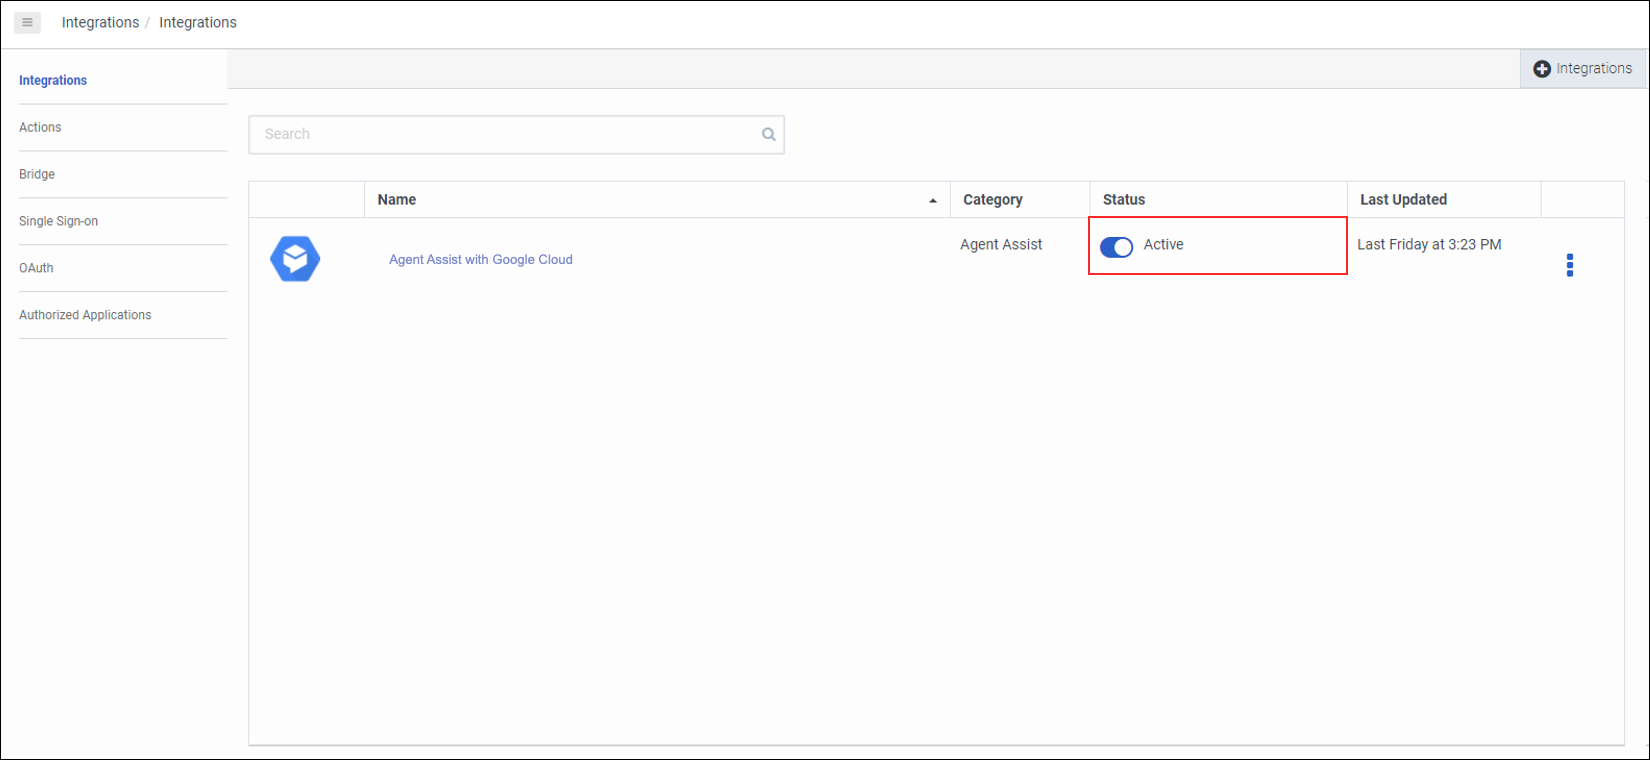Click into the Search input field
The image size is (1650, 760).
(x=505, y=134)
